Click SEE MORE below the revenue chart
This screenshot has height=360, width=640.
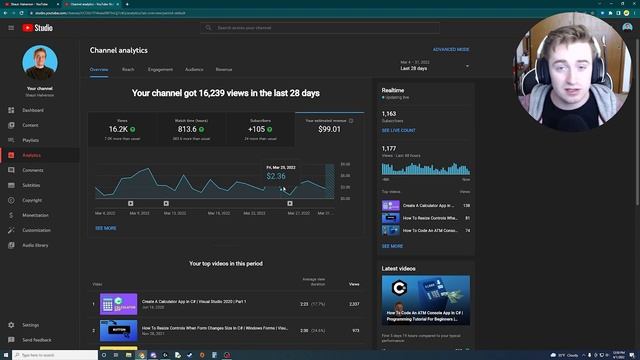point(106,228)
